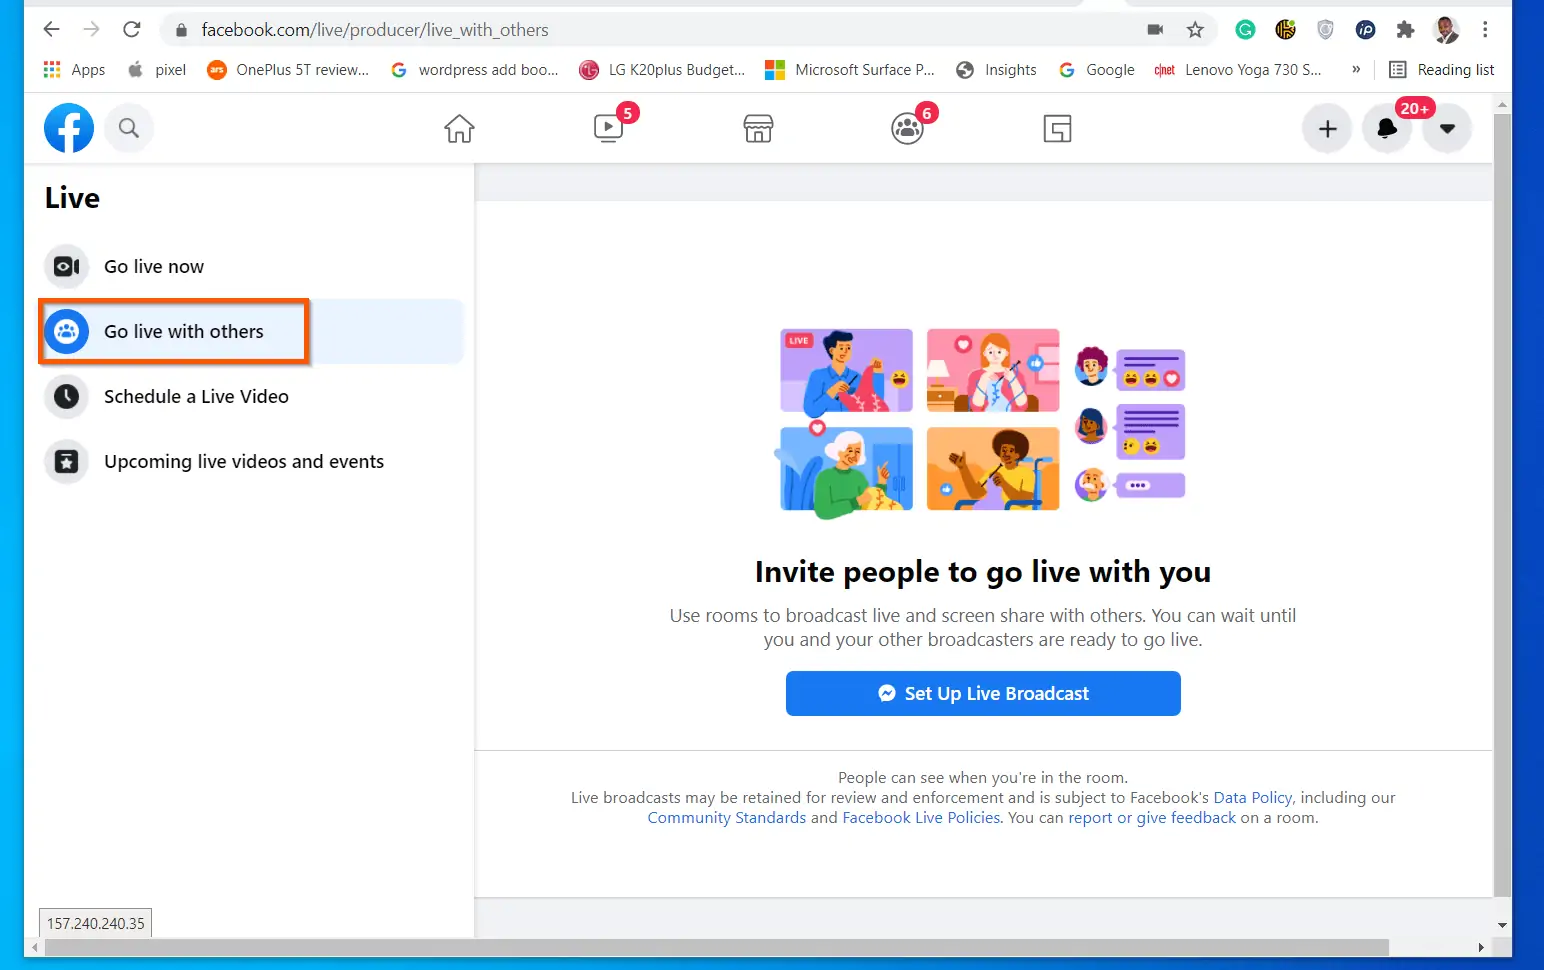
Task: Open Facebook Live Policies link
Action: [x=921, y=817]
